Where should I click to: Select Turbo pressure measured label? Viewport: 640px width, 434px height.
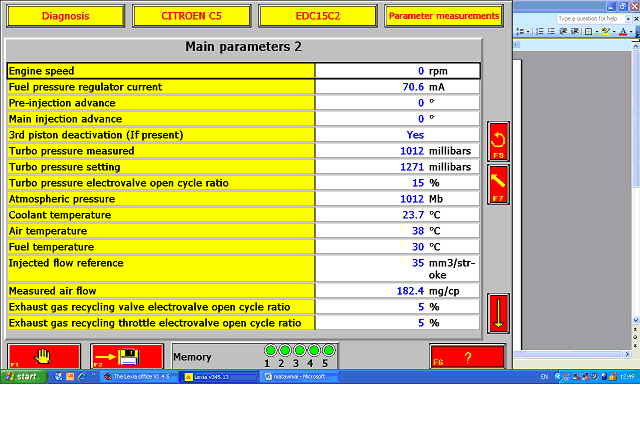pyautogui.click(x=161, y=151)
